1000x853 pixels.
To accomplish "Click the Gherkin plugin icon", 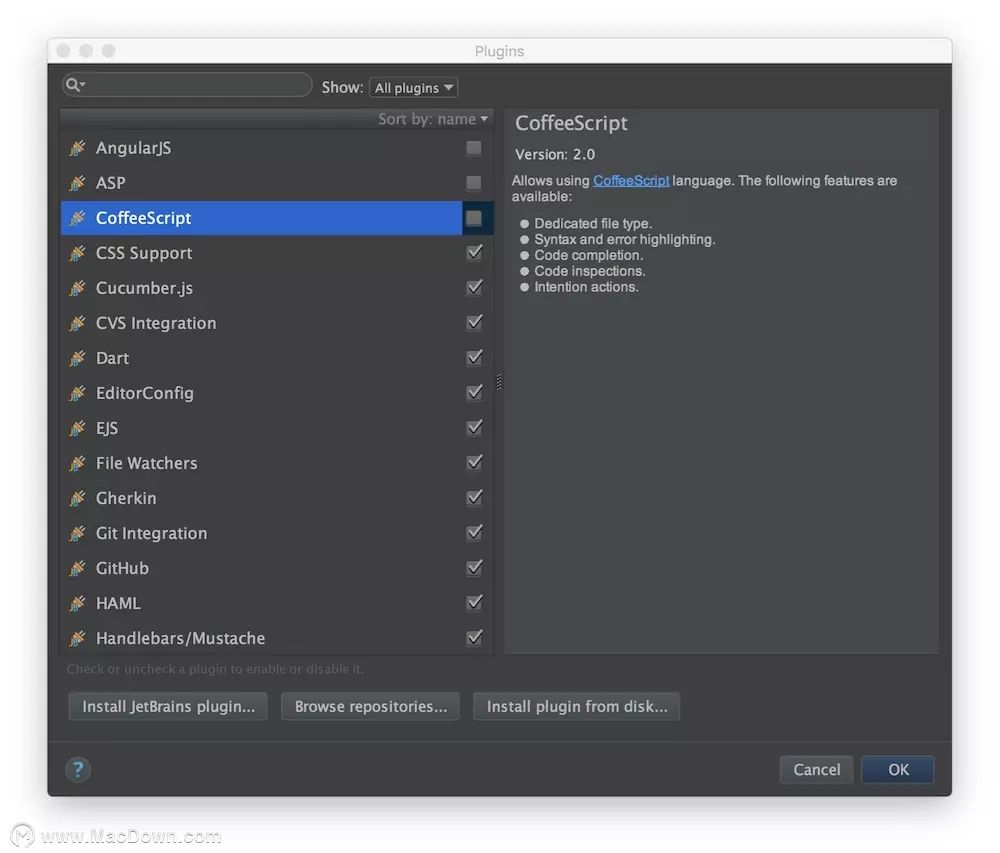I will (77, 499).
